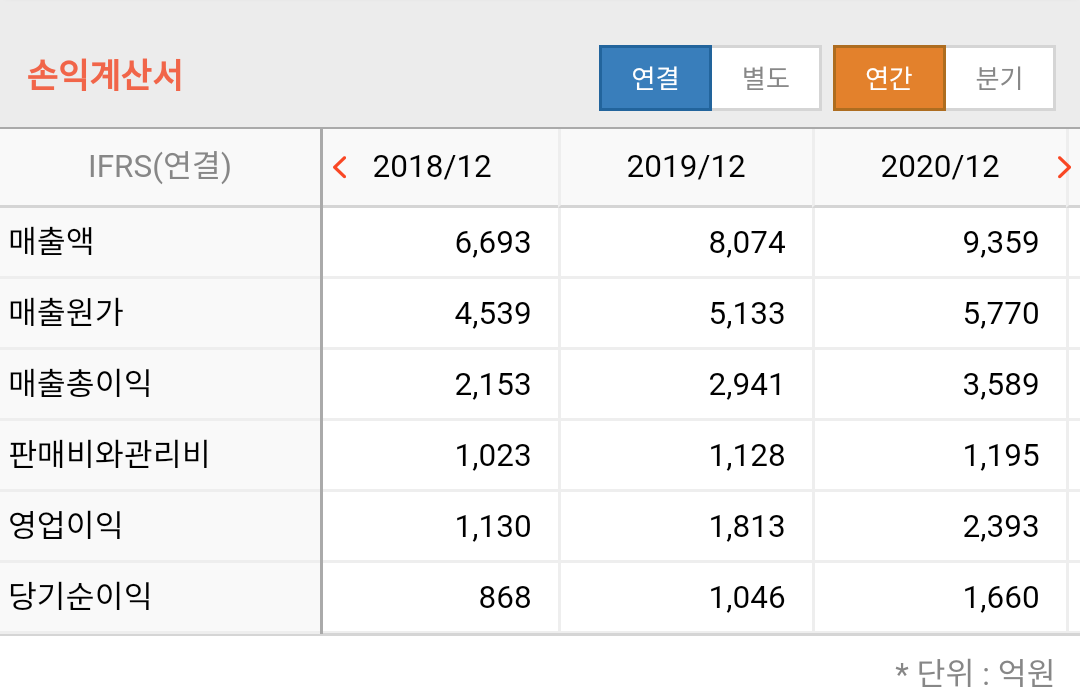Click the 9,359 revenue value
Viewport: 1080px width, 692px height.
pyautogui.click(x=1001, y=242)
